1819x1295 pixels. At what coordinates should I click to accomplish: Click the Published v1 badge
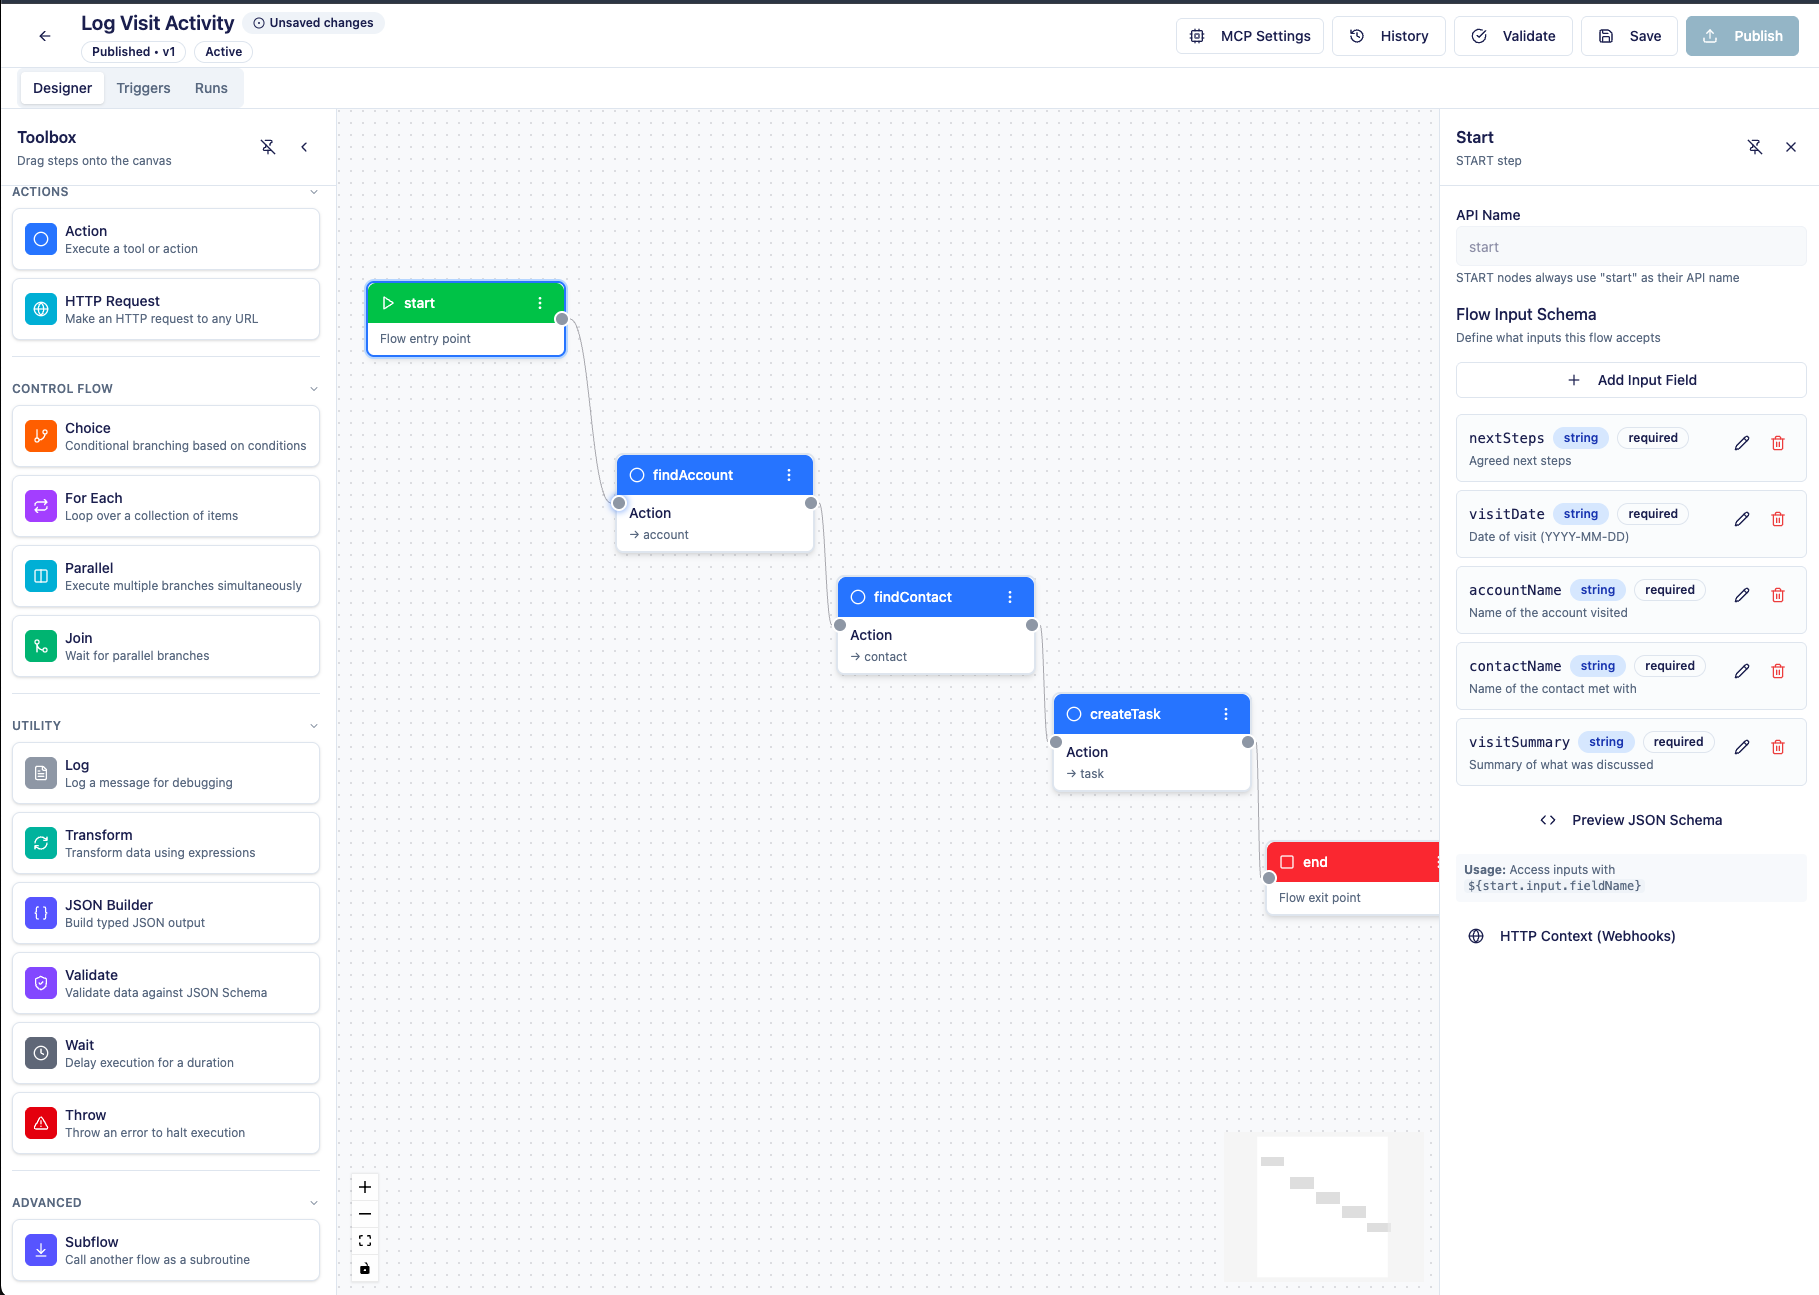[133, 52]
